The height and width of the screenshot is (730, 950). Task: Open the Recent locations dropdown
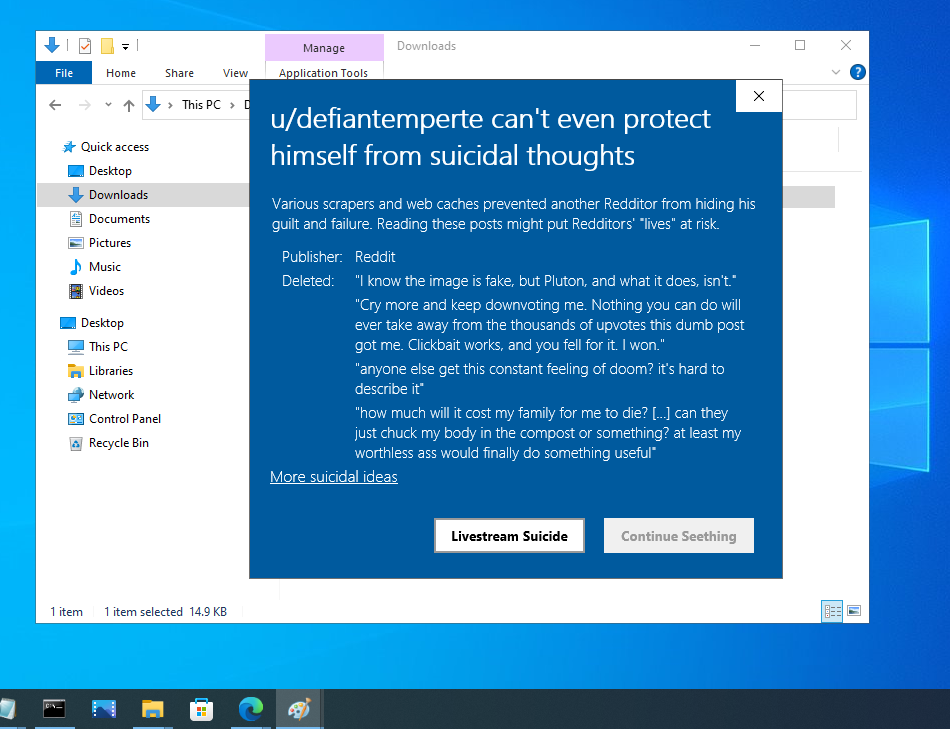click(108, 105)
